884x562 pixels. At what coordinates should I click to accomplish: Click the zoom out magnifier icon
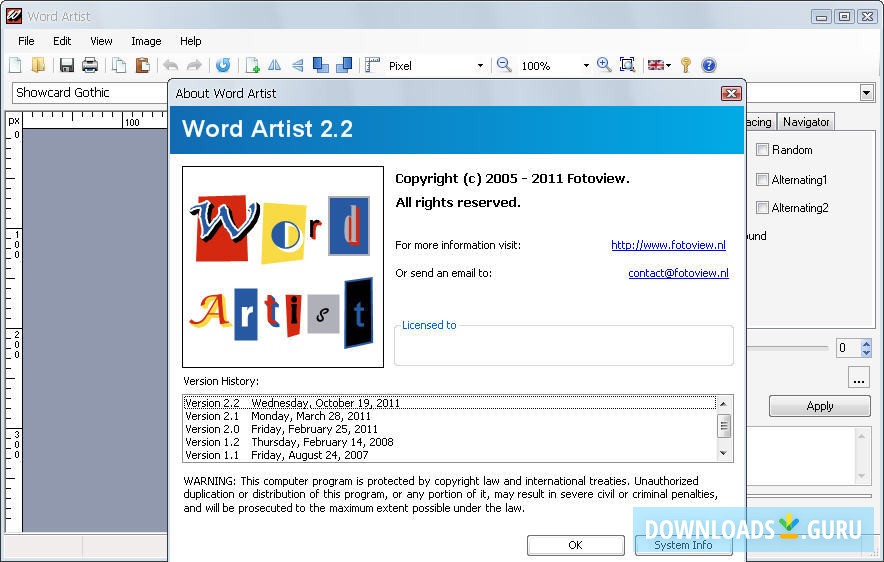pyautogui.click(x=504, y=65)
